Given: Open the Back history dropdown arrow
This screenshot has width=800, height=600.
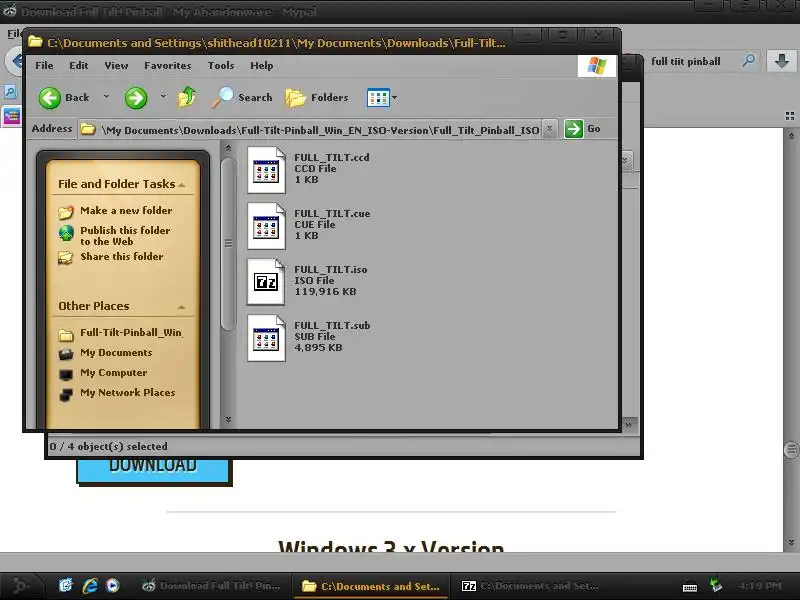Looking at the screenshot, I should [x=106, y=96].
